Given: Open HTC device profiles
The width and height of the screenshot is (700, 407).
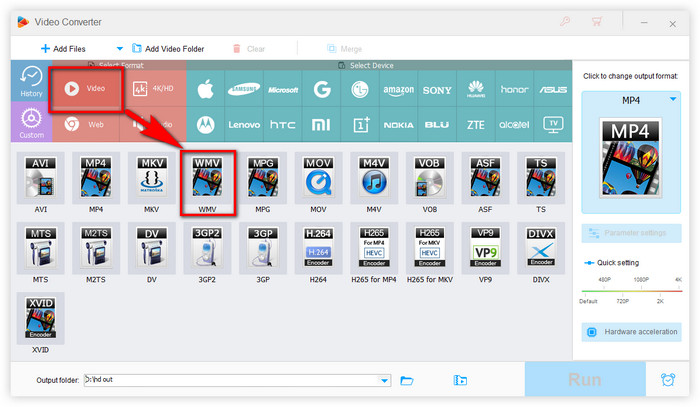Looking at the screenshot, I should pyautogui.click(x=283, y=125).
